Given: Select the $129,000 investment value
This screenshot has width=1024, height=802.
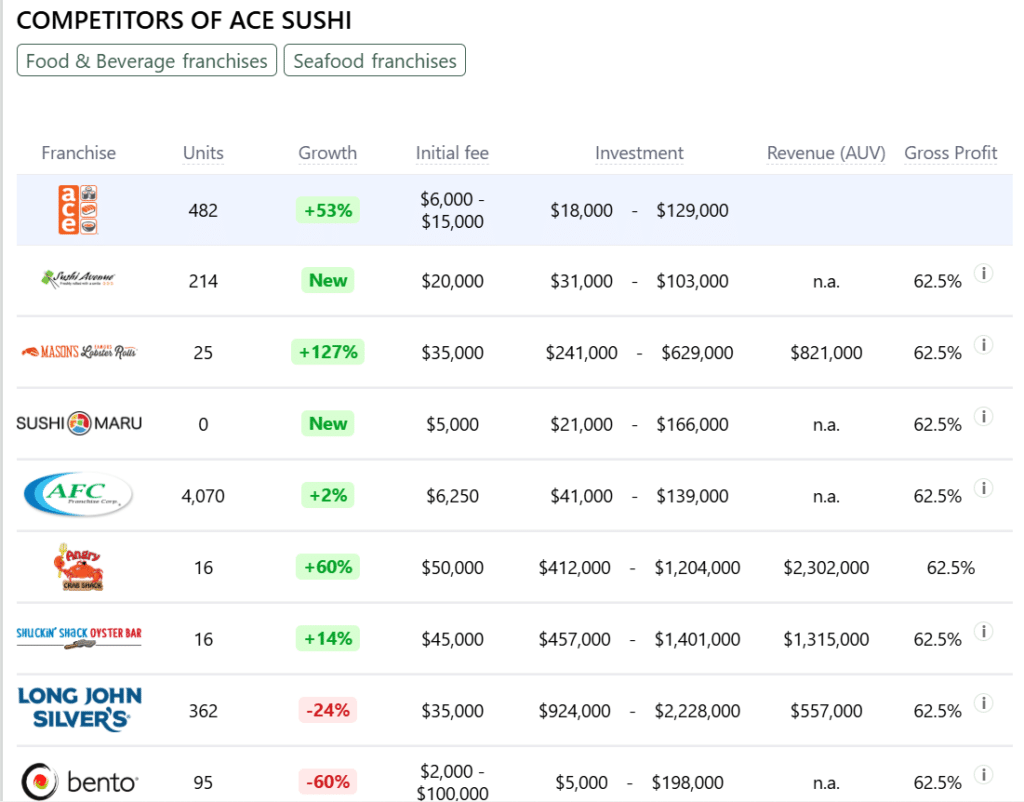Looking at the screenshot, I should (692, 210).
